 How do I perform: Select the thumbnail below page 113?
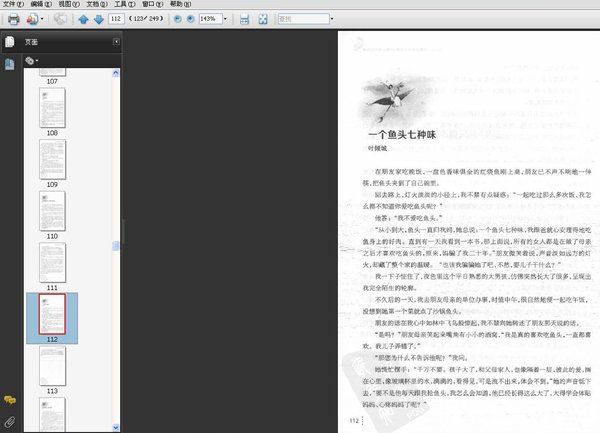(52, 415)
